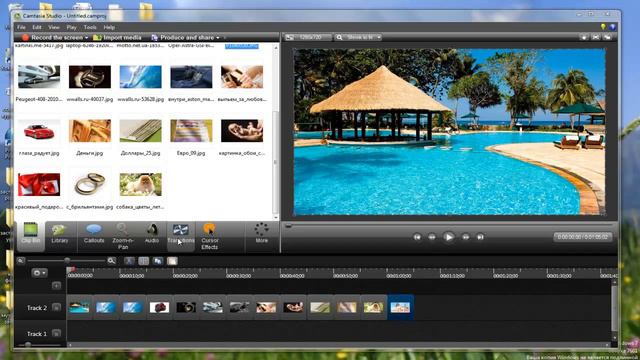The width and height of the screenshot is (640, 360).
Task: Click the blue help icon in menu bar
Action: click(612, 27)
